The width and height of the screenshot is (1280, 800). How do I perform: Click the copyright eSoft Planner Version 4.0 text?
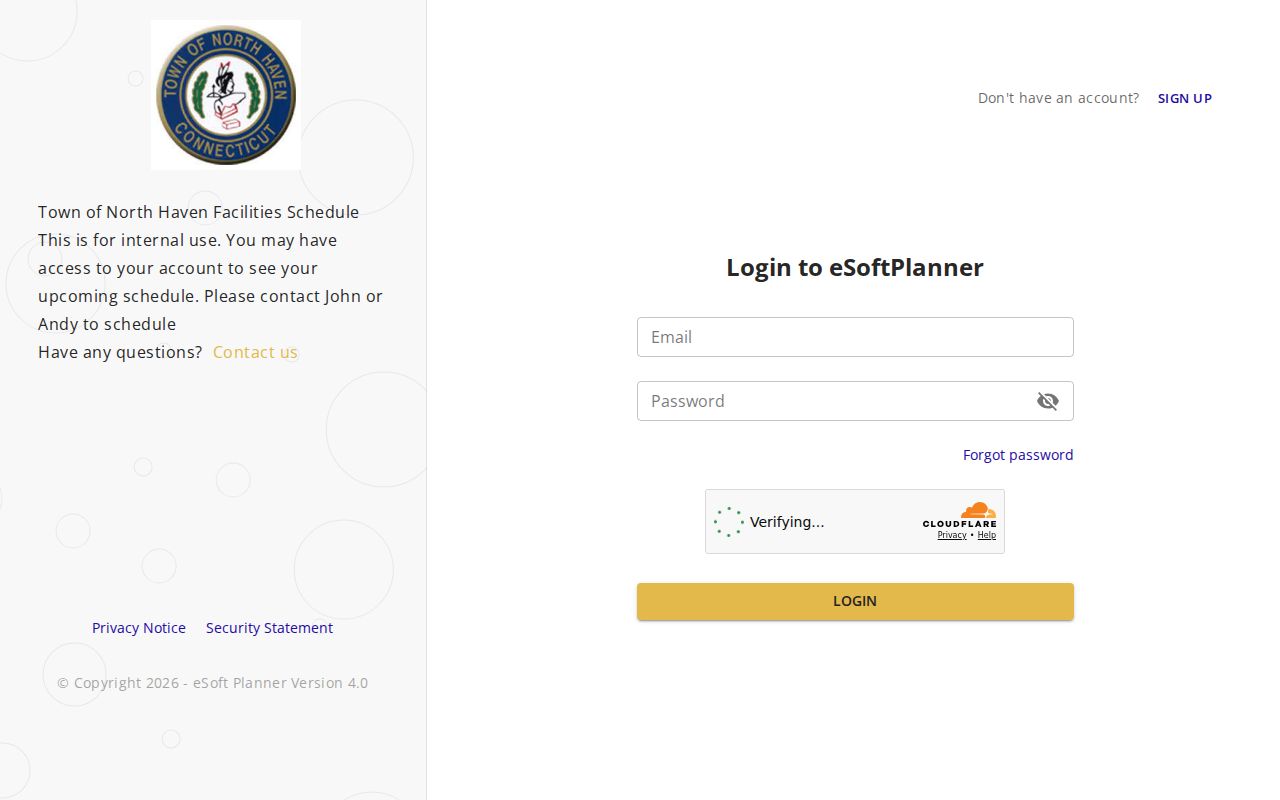click(212, 683)
